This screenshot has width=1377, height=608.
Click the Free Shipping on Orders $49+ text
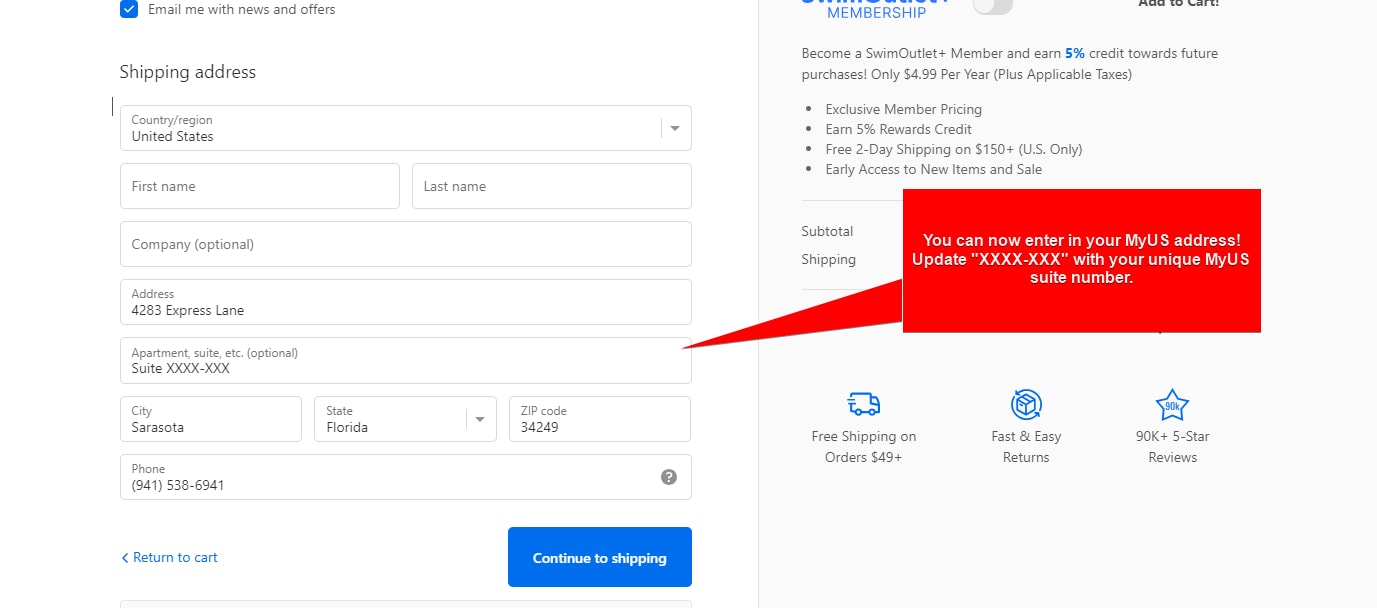(x=864, y=447)
